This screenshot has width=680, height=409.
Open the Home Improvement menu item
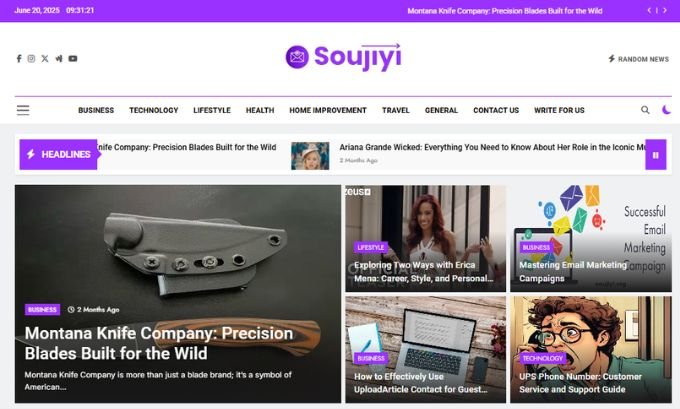point(328,110)
